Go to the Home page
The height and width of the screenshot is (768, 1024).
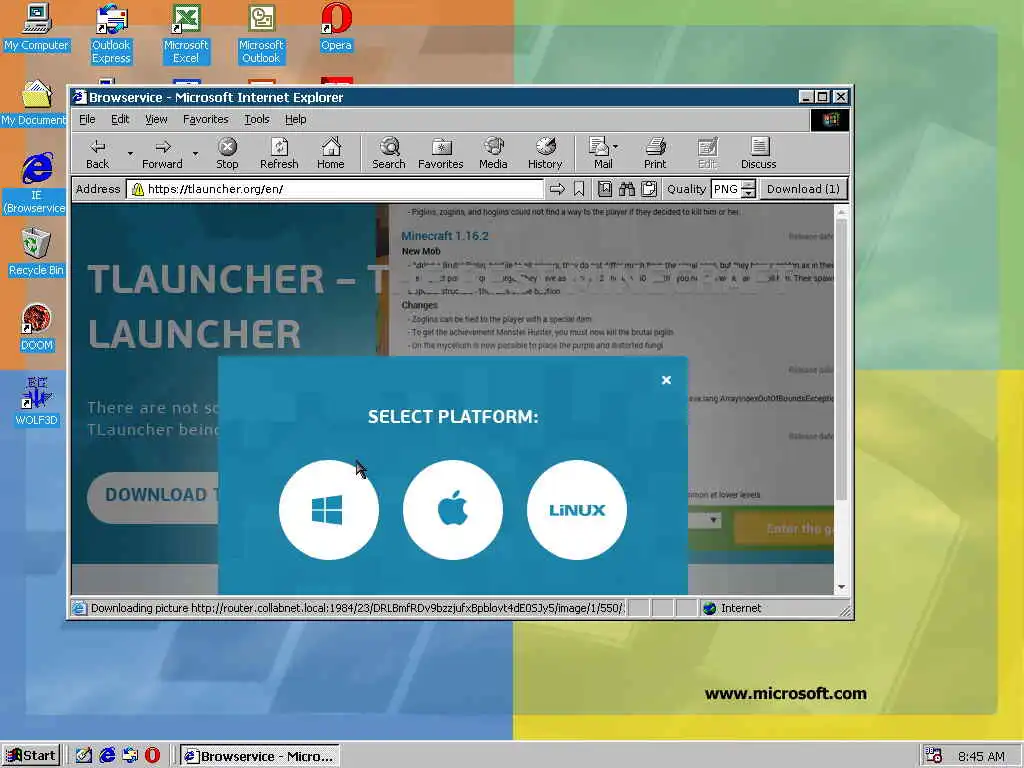point(330,154)
